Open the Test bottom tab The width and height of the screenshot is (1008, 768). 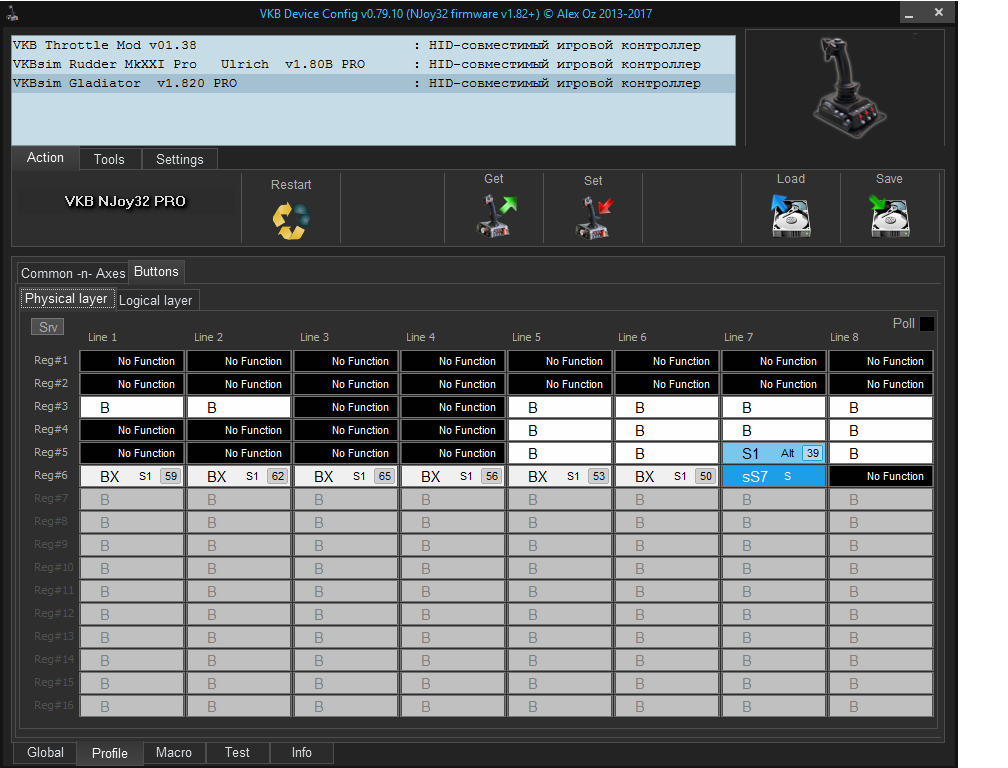pos(237,753)
